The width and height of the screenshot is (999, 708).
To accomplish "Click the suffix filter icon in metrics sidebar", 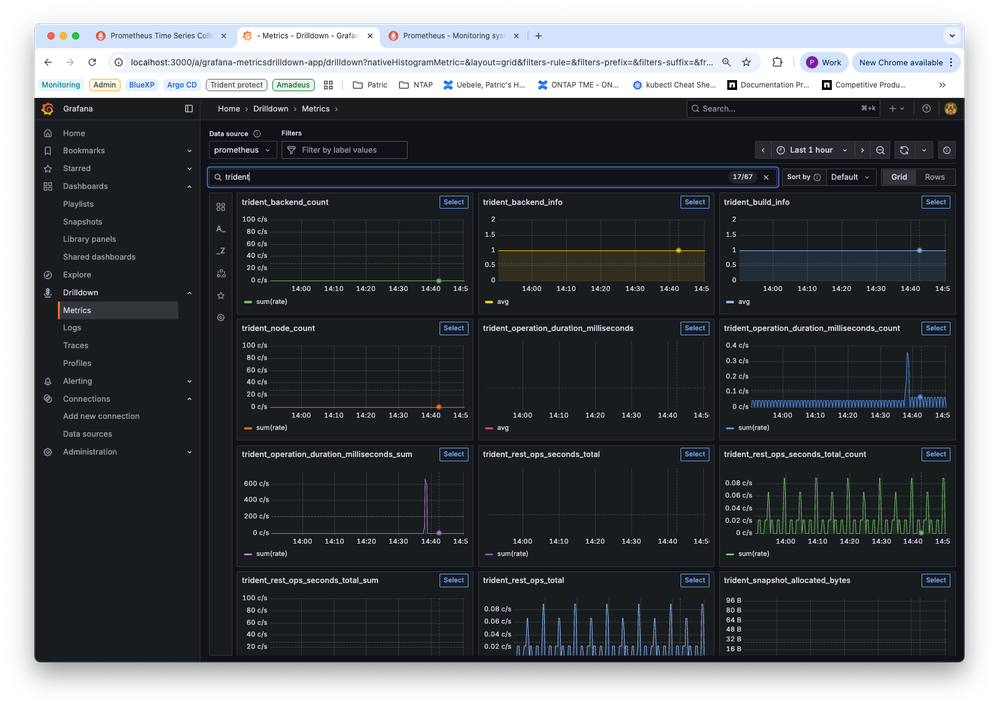I will tap(220, 251).
